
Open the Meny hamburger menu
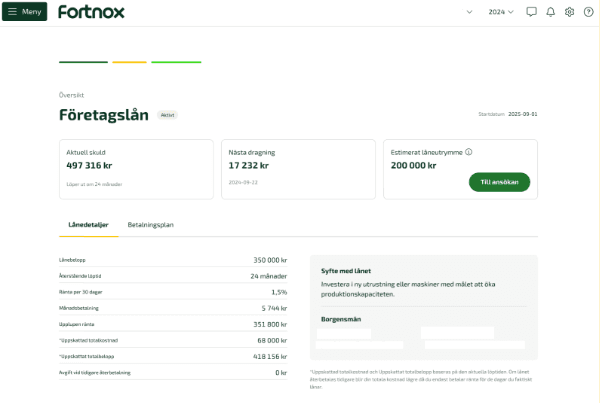pos(24,12)
